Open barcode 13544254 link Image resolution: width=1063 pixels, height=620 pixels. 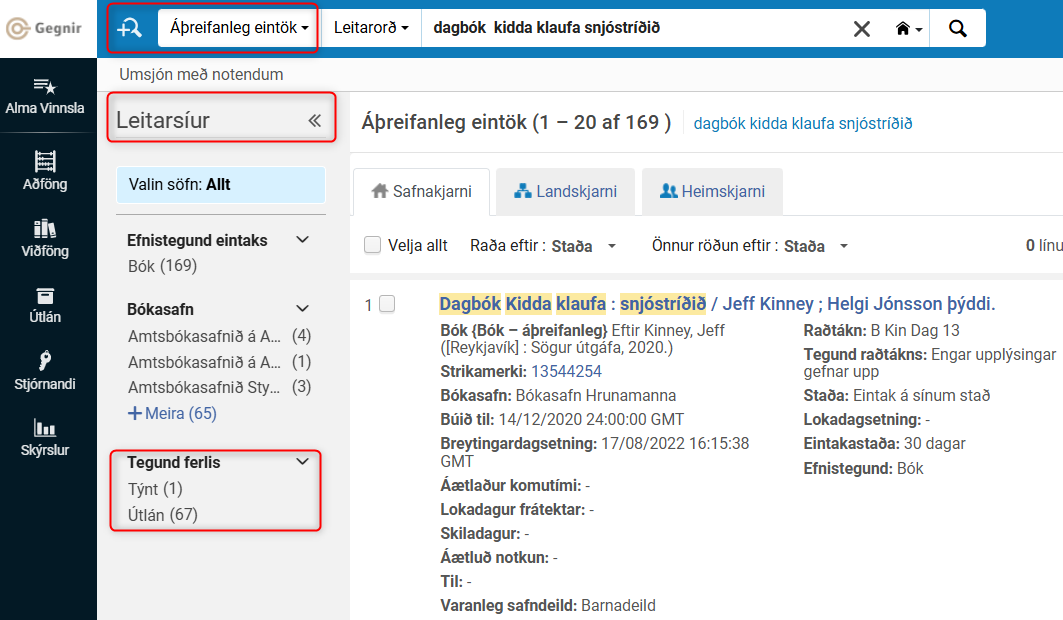pos(566,371)
